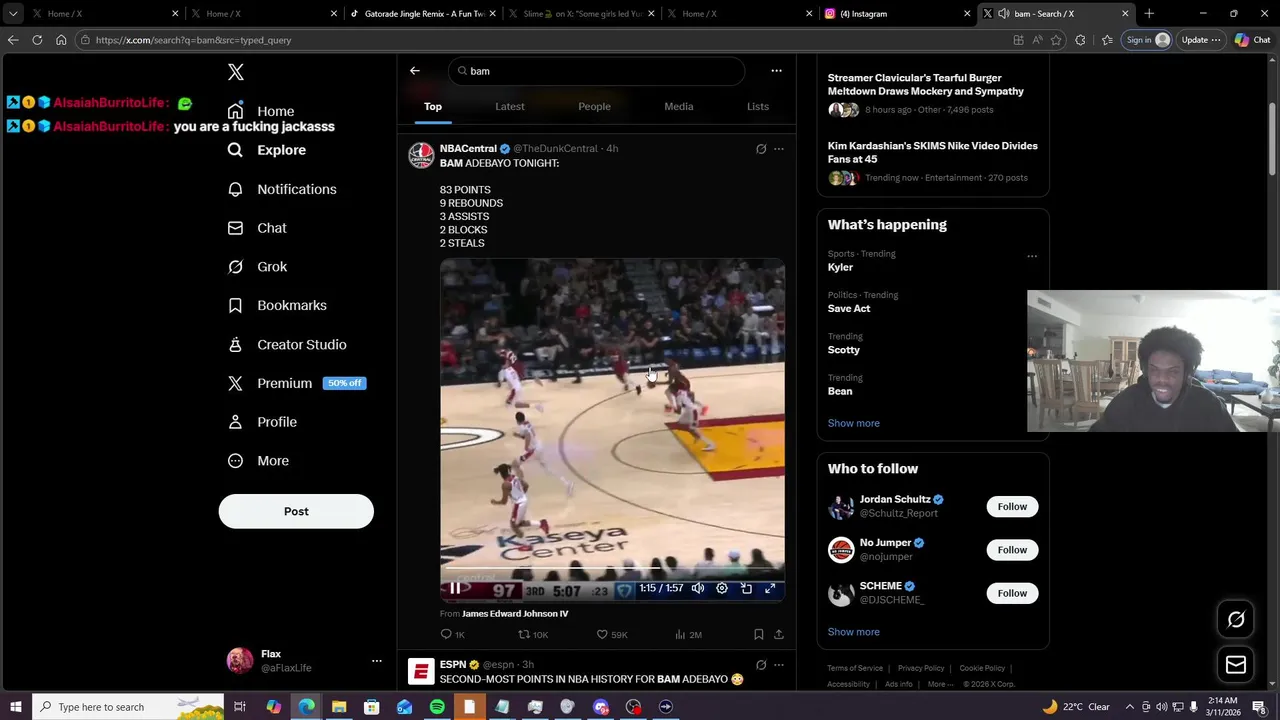Go back with search back arrow
Viewport: 1280px width, 720px height.
coord(415,71)
